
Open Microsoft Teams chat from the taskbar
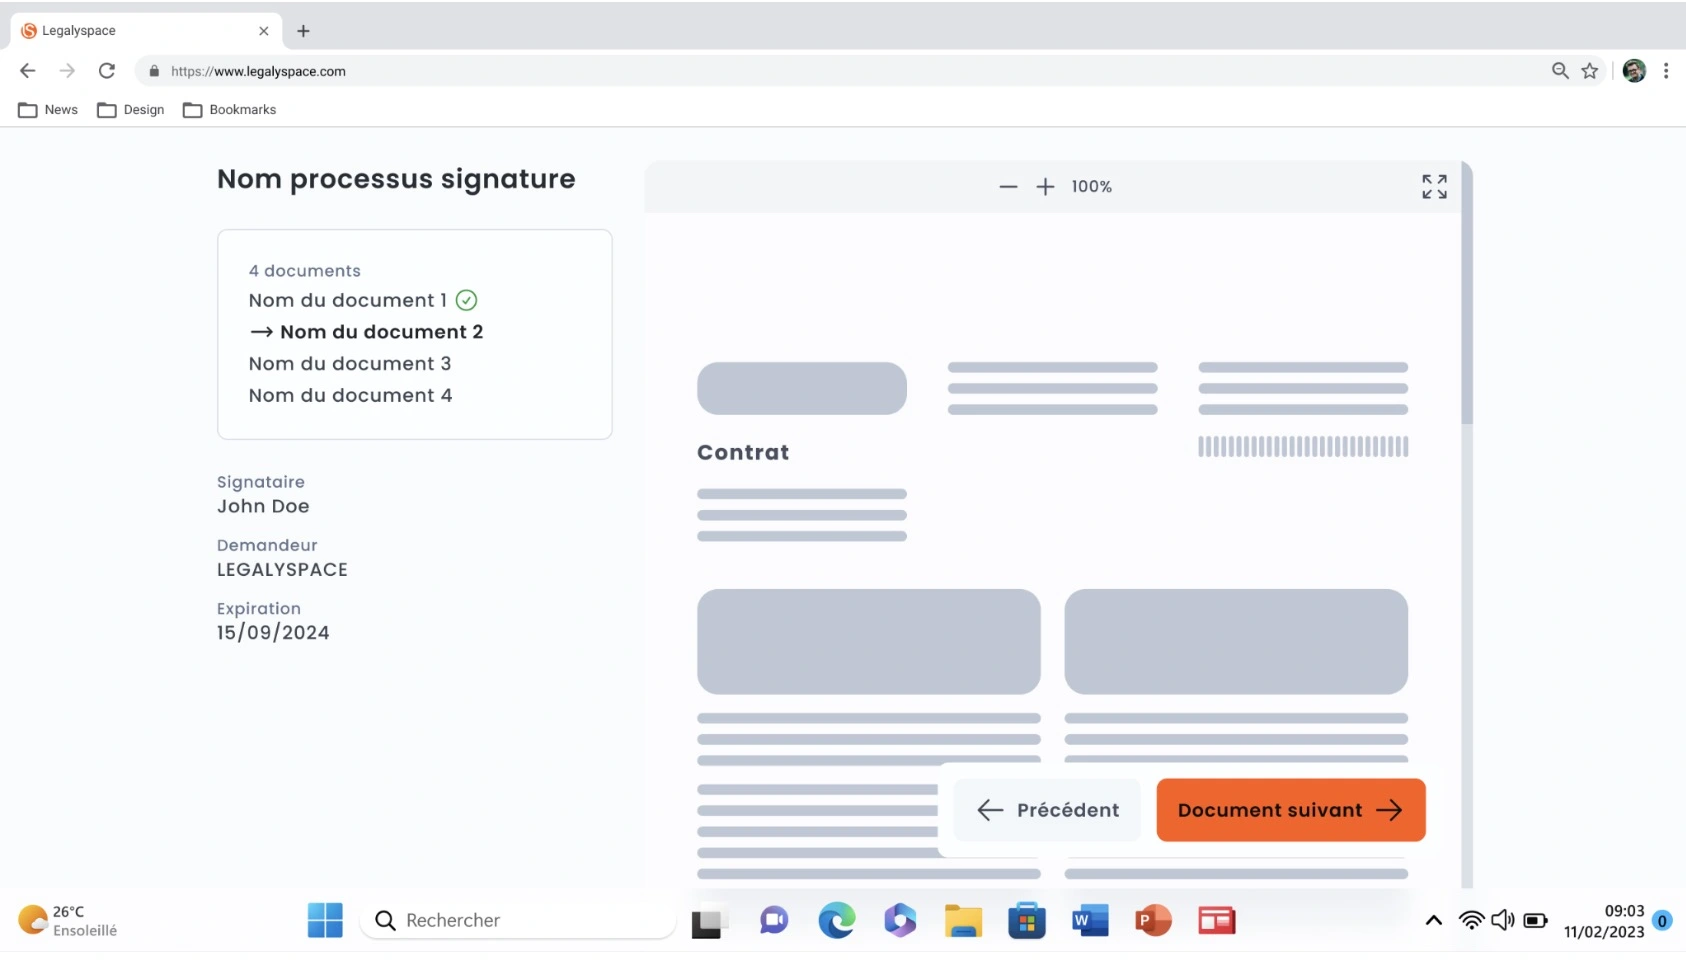coord(772,920)
